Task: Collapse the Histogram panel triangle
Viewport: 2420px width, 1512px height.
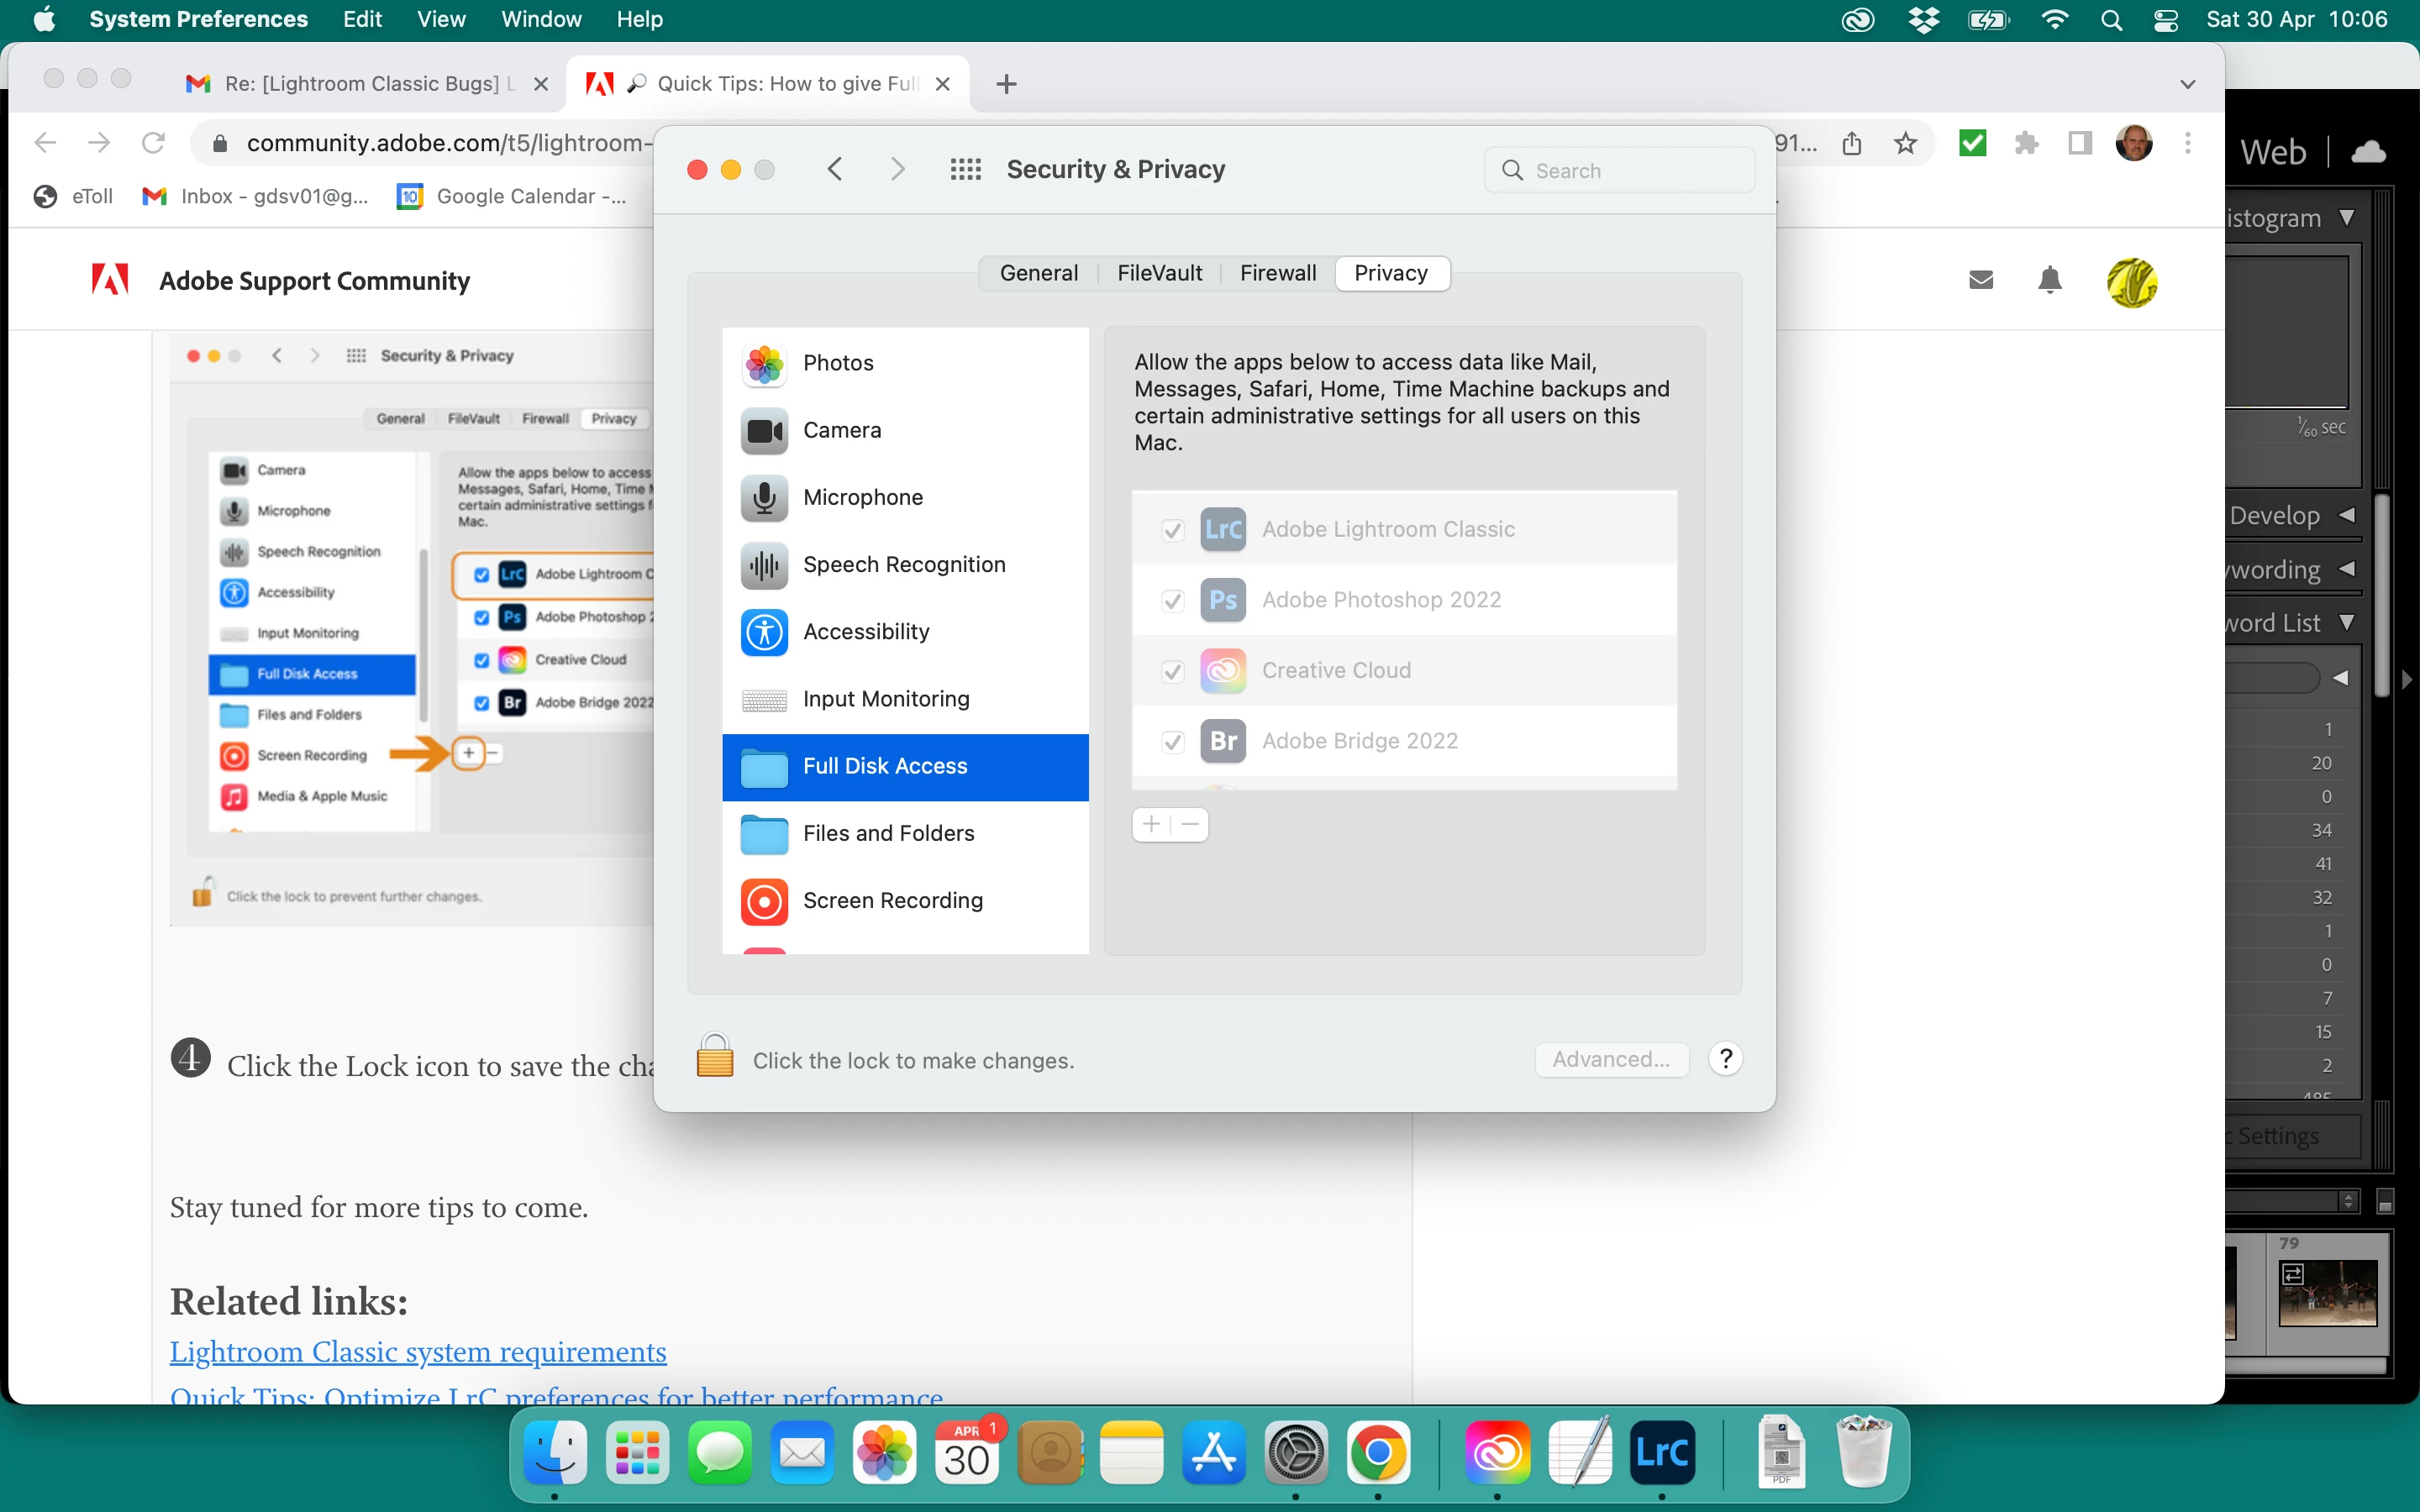Action: tap(2347, 217)
